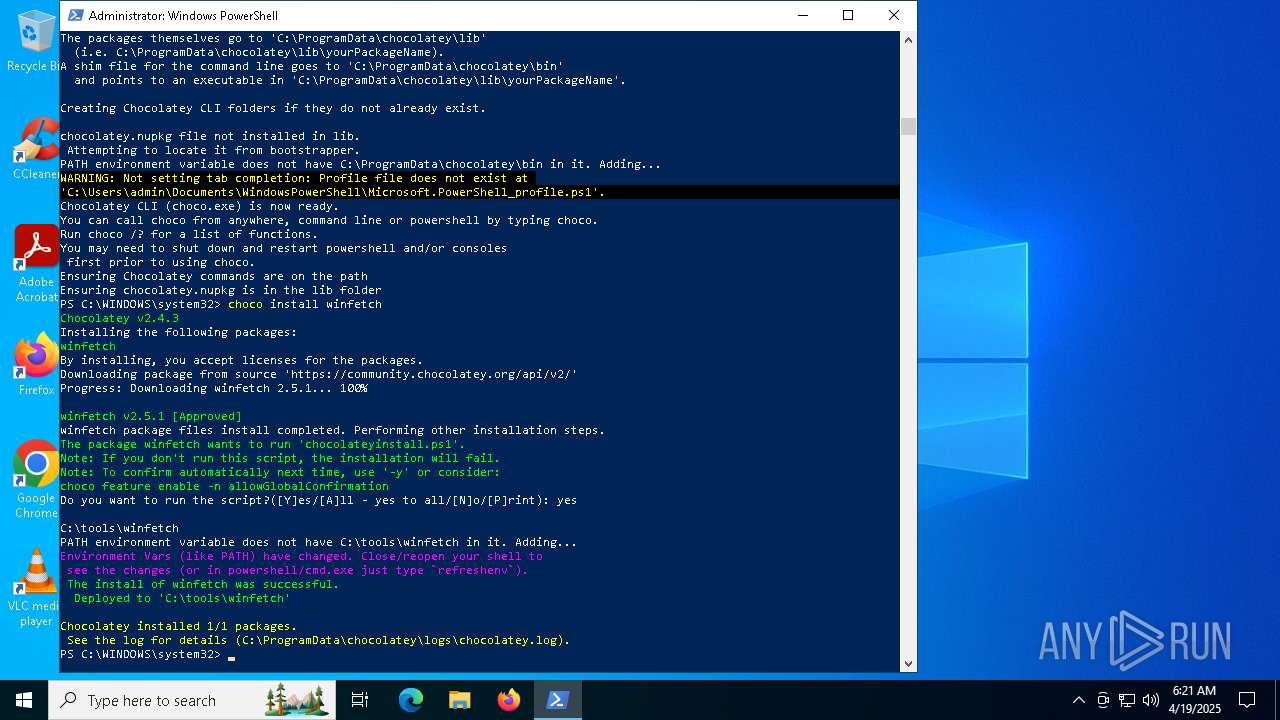Maximize the PowerShell window
The width and height of the screenshot is (1280, 720).
(x=848, y=15)
